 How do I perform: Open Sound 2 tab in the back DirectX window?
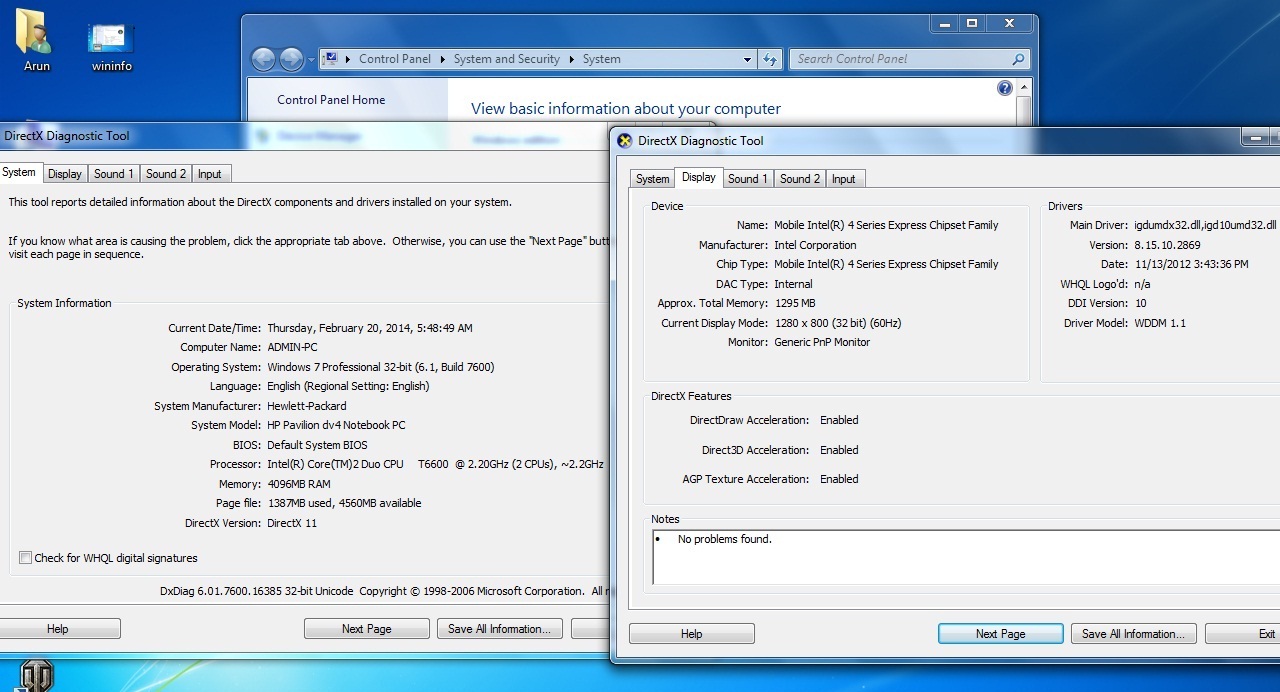(166, 174)
